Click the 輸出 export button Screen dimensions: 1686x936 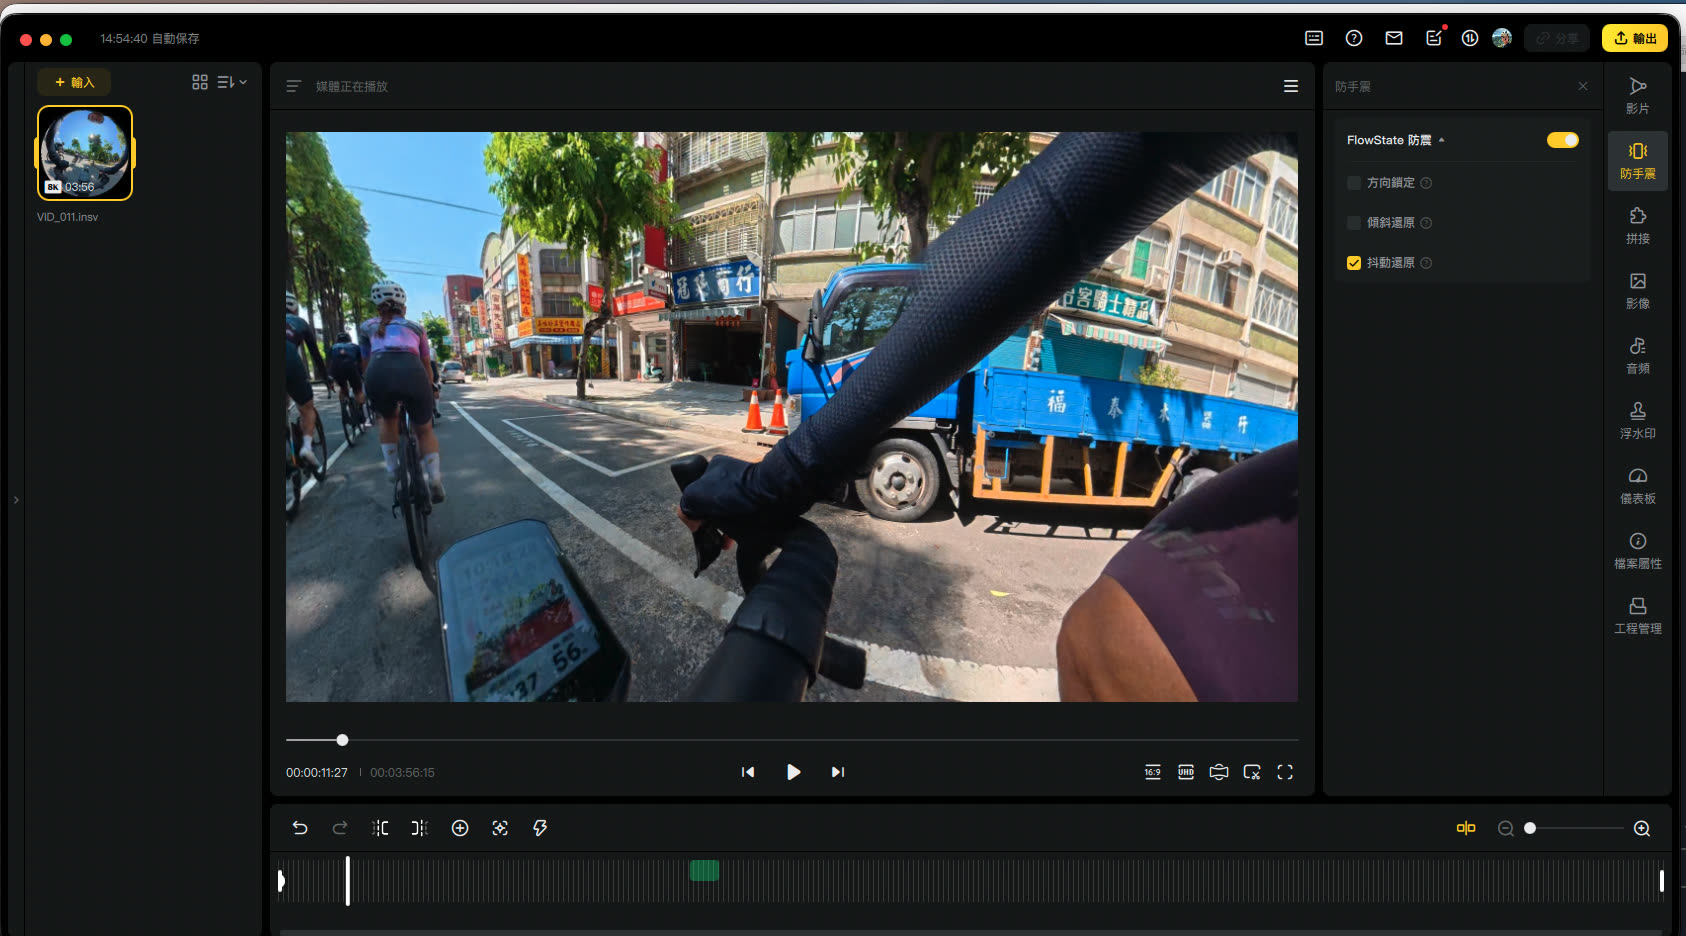pyautogui.click(x=1635, y=38)
